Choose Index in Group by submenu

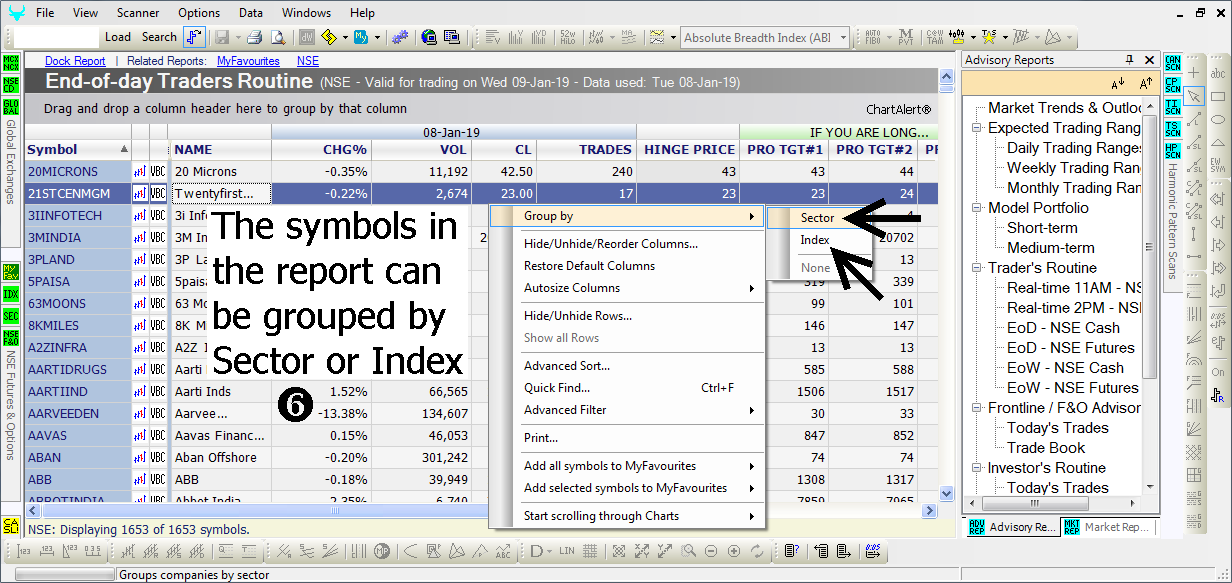[815, 240]
